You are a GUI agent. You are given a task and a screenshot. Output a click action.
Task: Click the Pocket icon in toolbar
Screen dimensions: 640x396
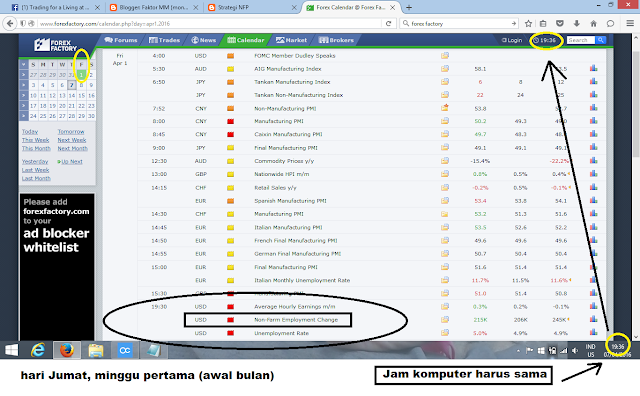pyautogui.click(x=560, y=24)
